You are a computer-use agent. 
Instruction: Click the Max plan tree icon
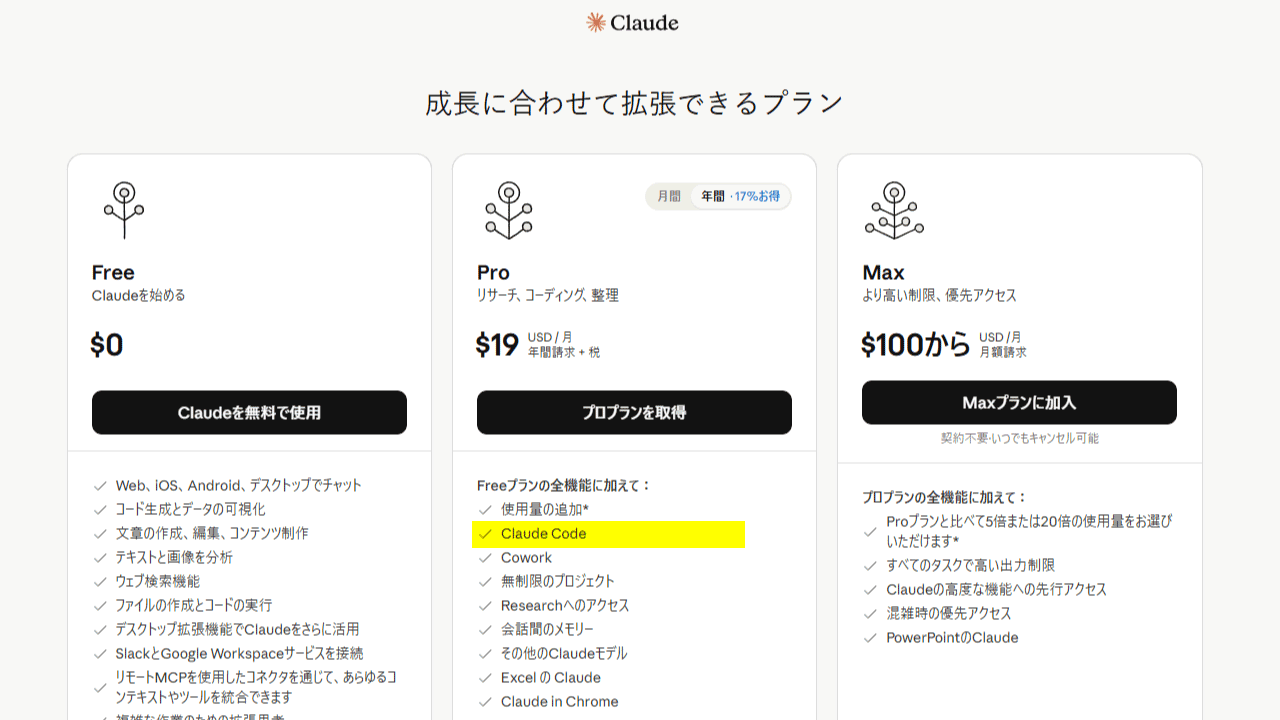(x=894, y=209)
